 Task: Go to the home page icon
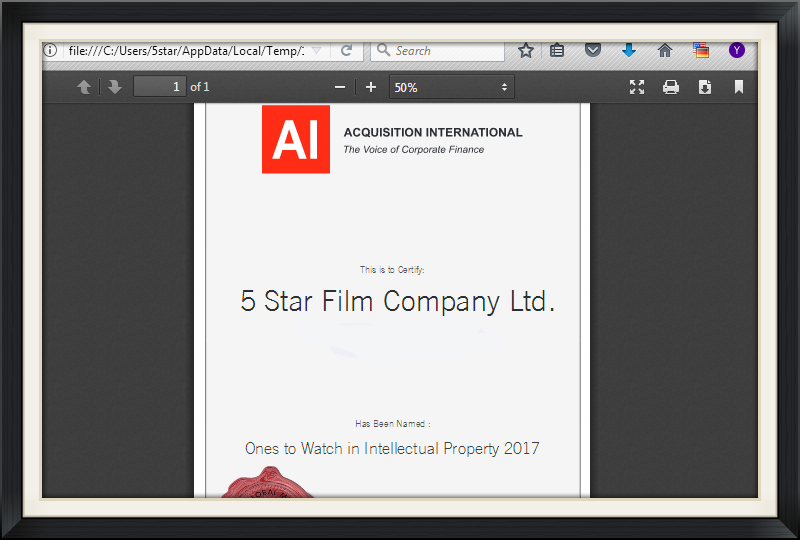(664, 50)
